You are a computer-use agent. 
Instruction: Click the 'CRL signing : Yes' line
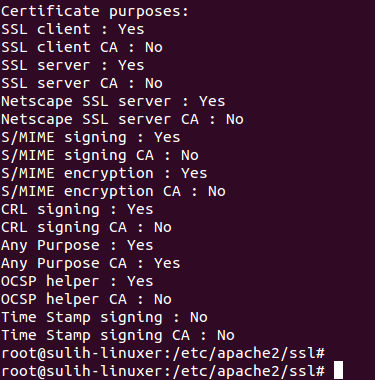click(77, 209)
